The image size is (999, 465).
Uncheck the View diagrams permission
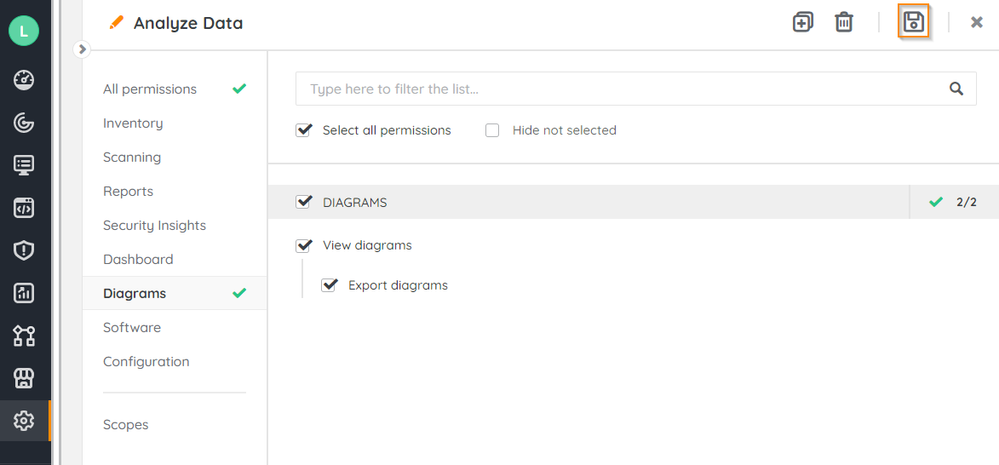(x=305, y=245)
